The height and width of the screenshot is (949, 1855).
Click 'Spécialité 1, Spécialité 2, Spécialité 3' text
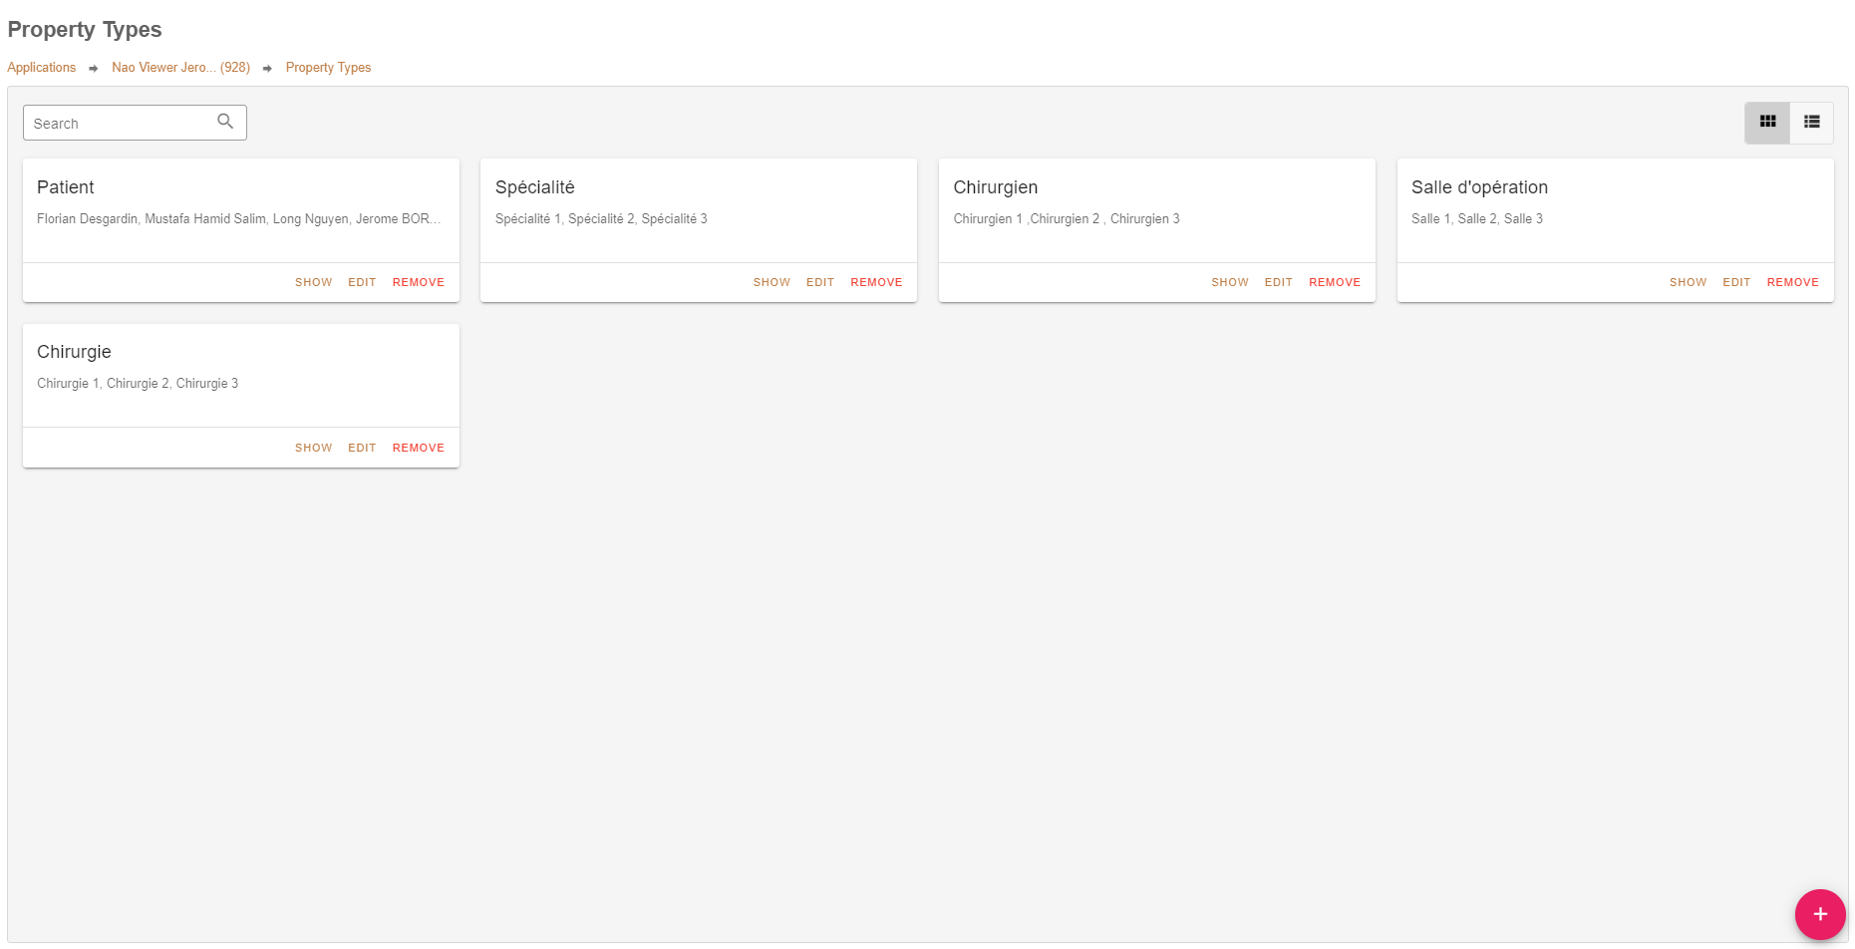pos(601,219)
